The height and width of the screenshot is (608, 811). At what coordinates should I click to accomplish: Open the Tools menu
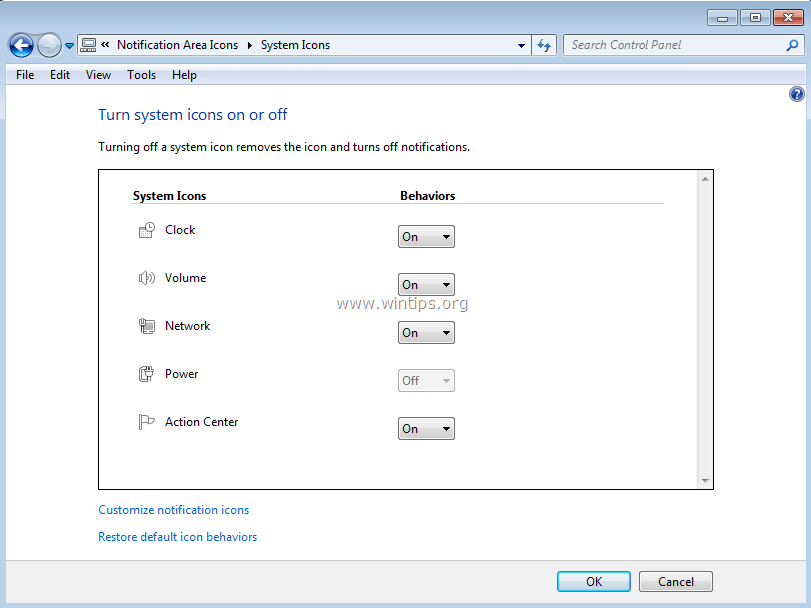[x=141, y=74]
